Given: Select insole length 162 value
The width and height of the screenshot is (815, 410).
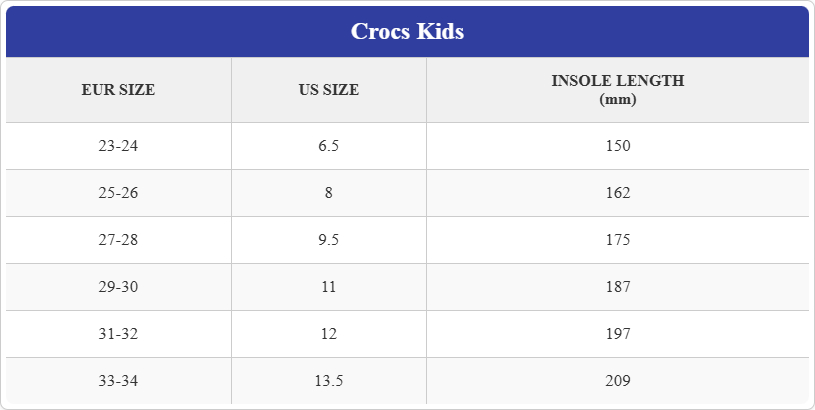Looking at the screenshot, I should click(617, 193).
